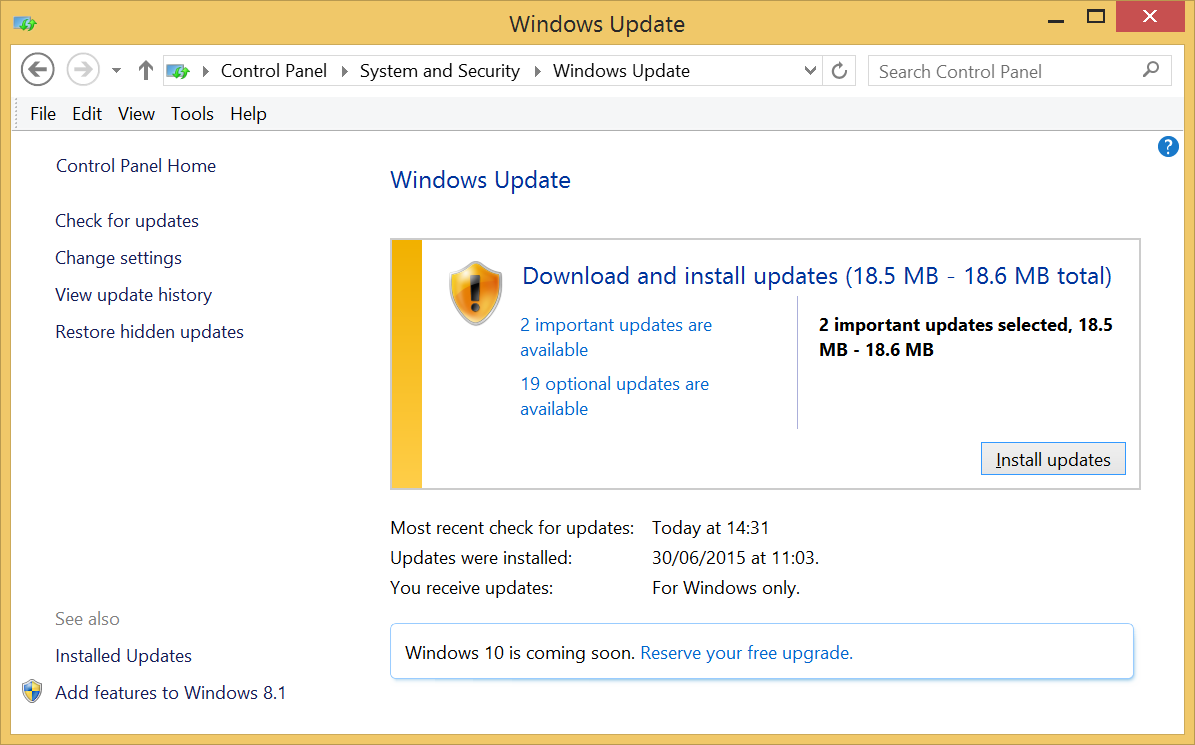Click Reserve your free upgrade link
The width and height of the screenshot is (1195, 745).
pyautogui.click(x=746, y=653)
